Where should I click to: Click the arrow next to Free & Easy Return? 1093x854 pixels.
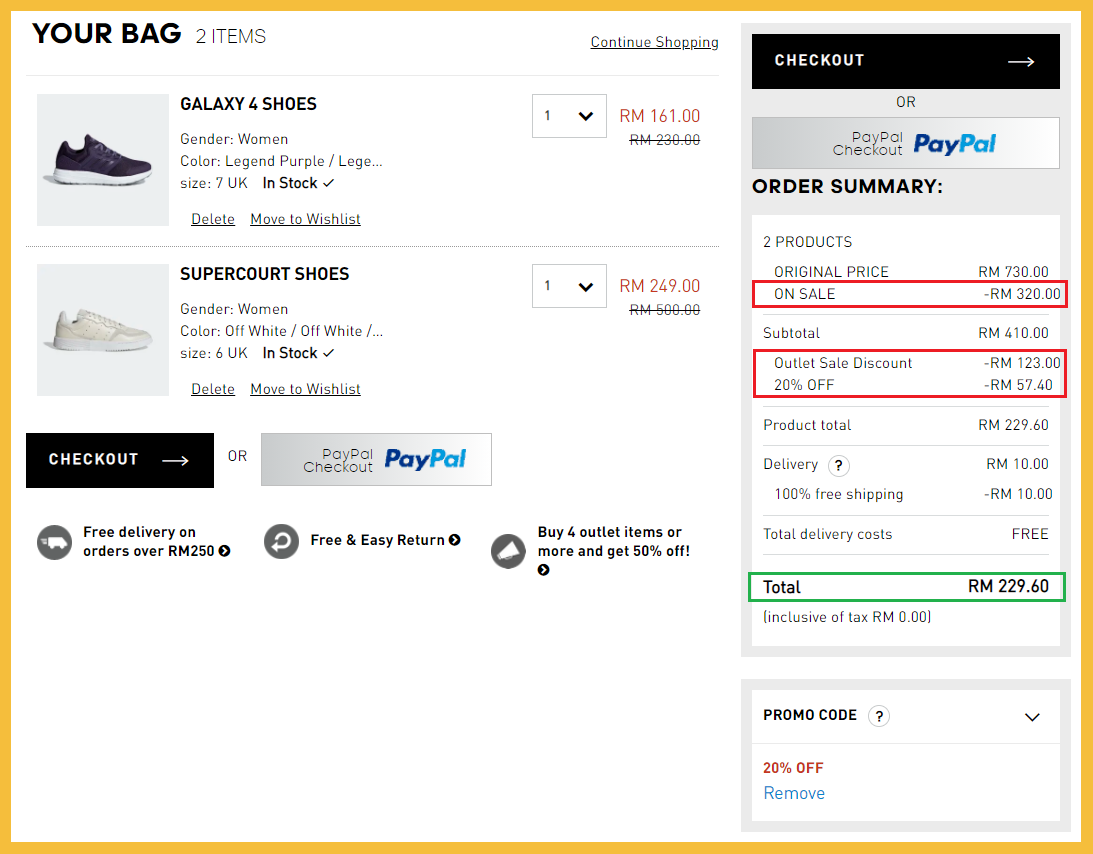coord(455,540)
